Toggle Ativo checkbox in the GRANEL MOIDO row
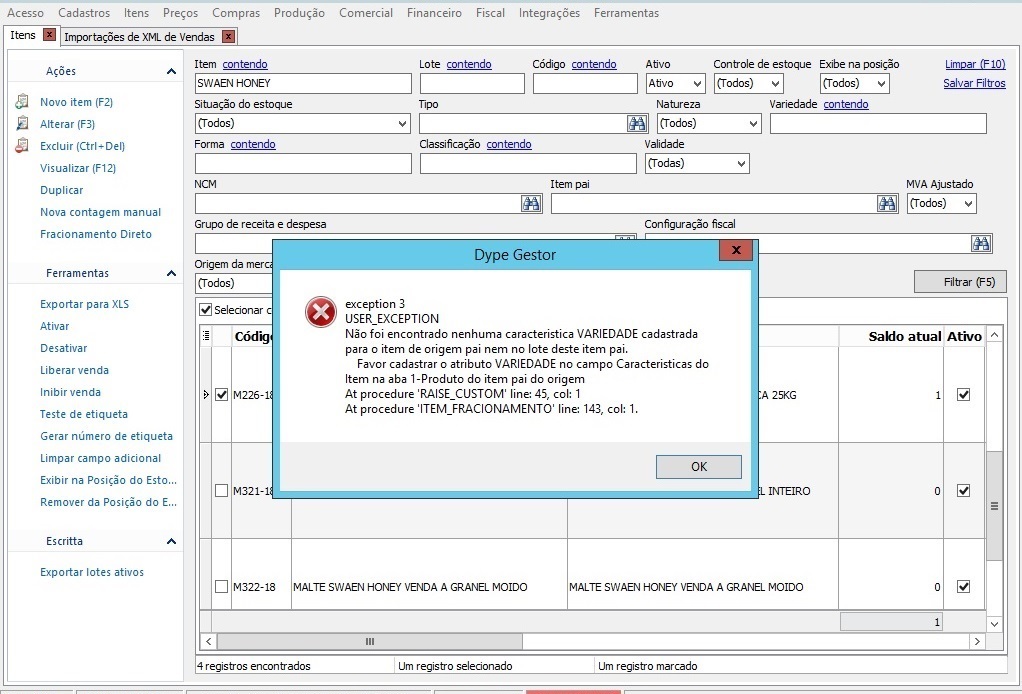Viewport: 1022px width, 694px height. (963, 586)
